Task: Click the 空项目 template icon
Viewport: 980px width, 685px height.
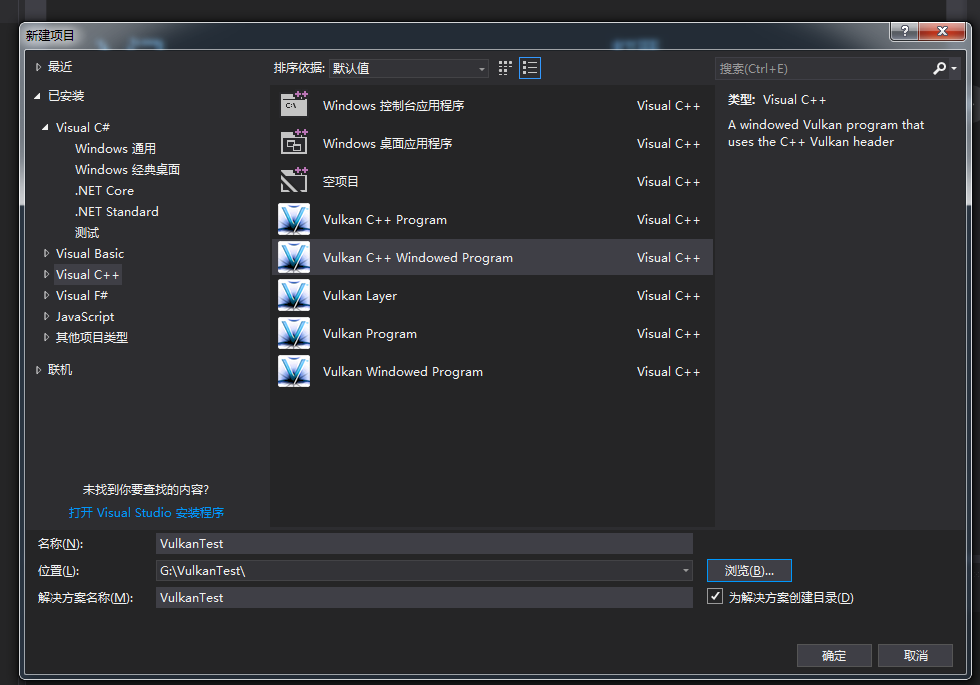Action: (294, 181)
